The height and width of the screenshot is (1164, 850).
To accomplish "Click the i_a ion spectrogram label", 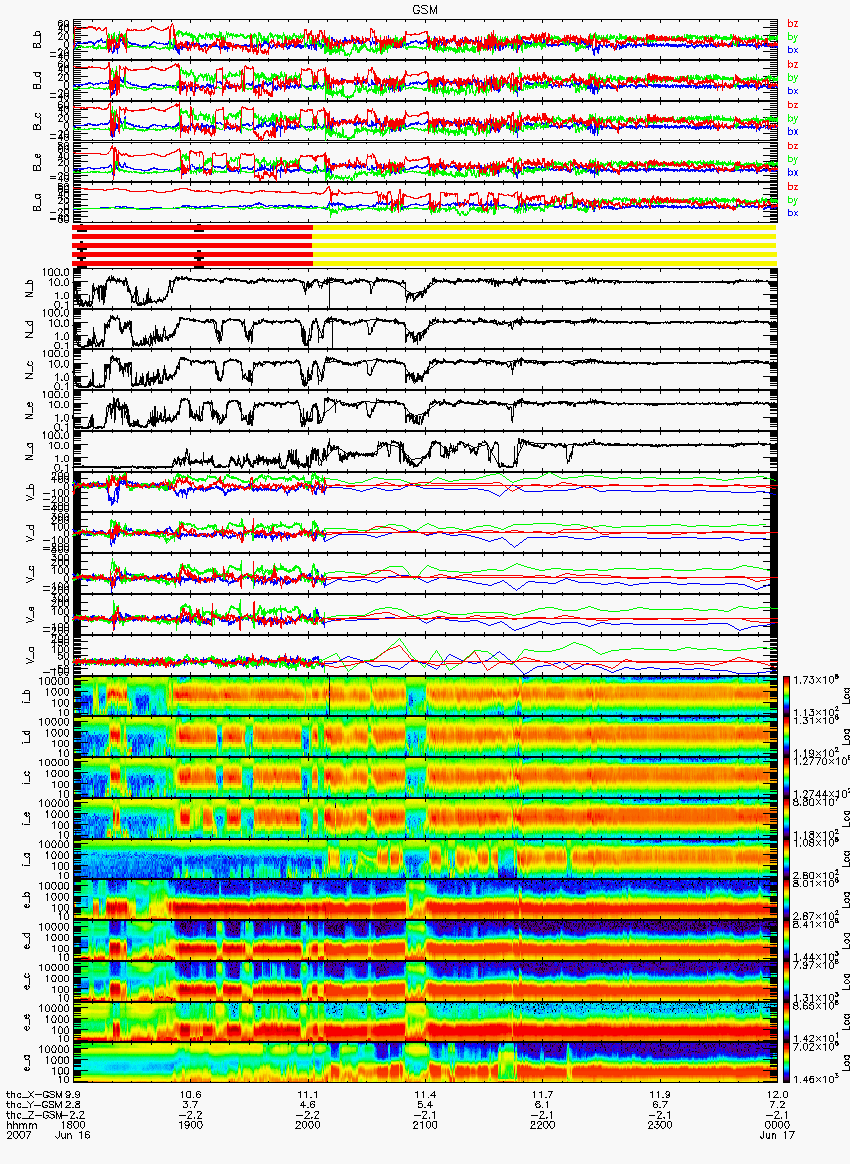I will coord(26,860).
